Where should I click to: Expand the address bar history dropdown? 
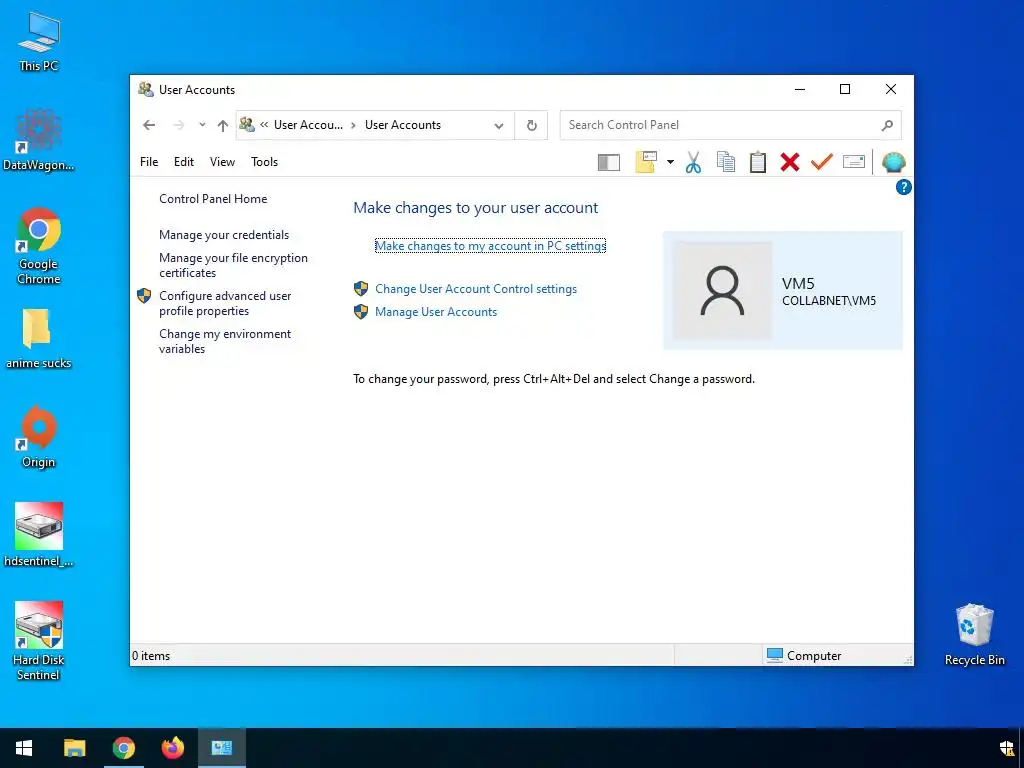coord(499,125)
